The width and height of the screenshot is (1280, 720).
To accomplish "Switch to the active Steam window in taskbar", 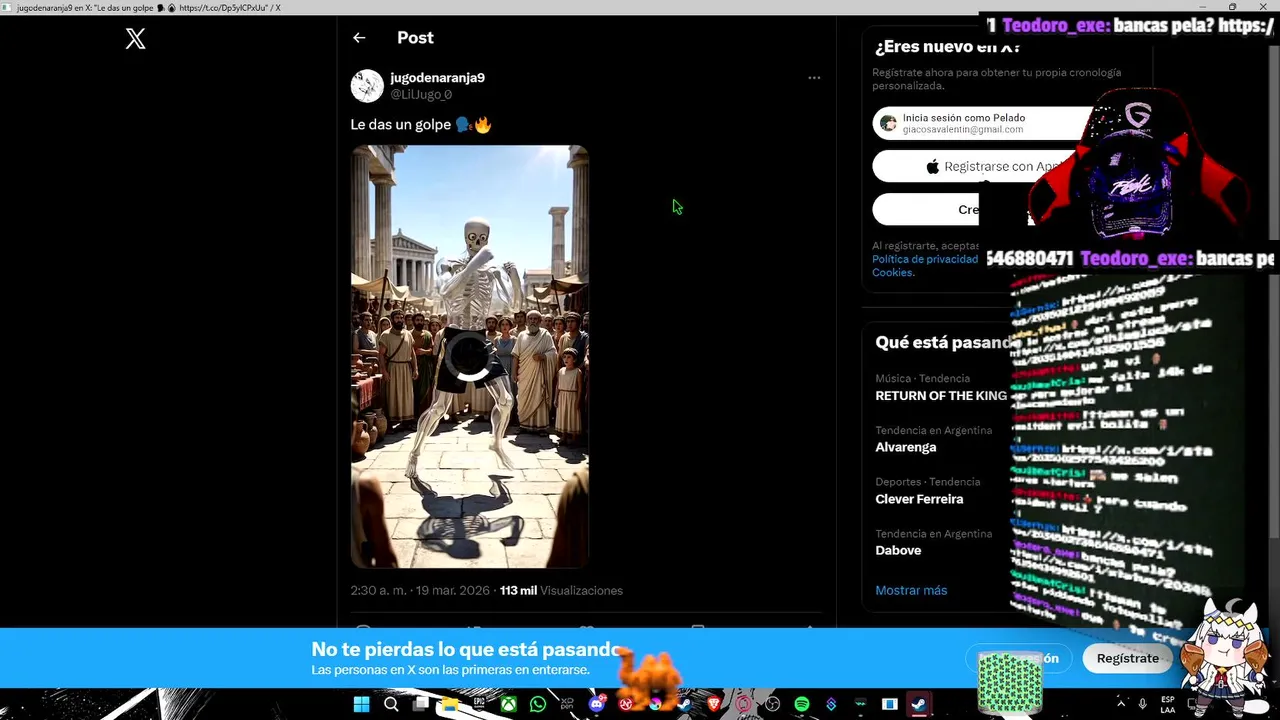I will (919, 705).
